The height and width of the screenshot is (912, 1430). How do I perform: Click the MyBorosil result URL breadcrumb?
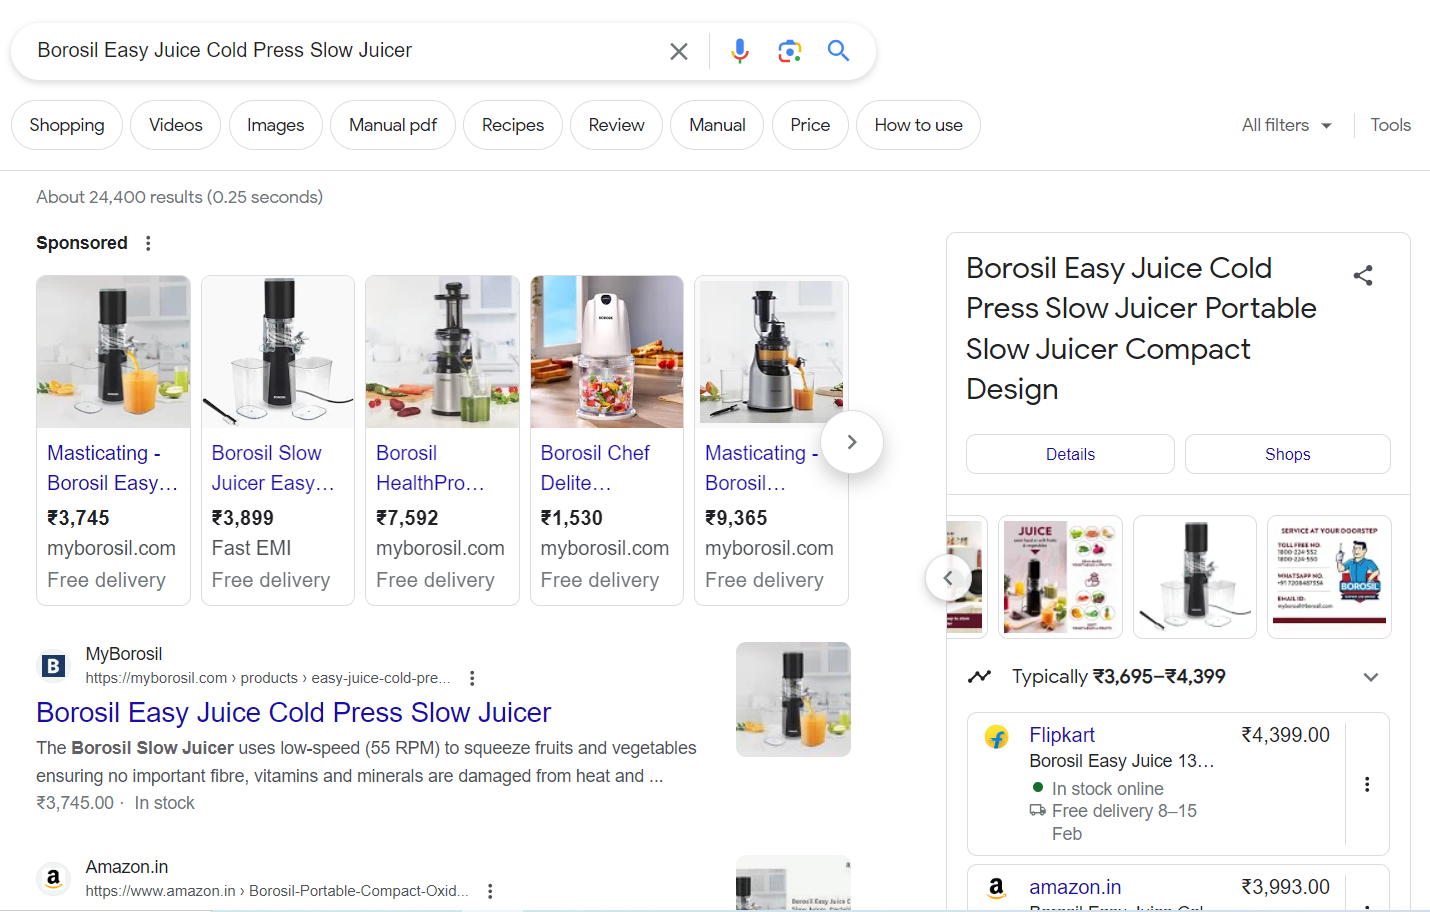click(x=268, y=678)
